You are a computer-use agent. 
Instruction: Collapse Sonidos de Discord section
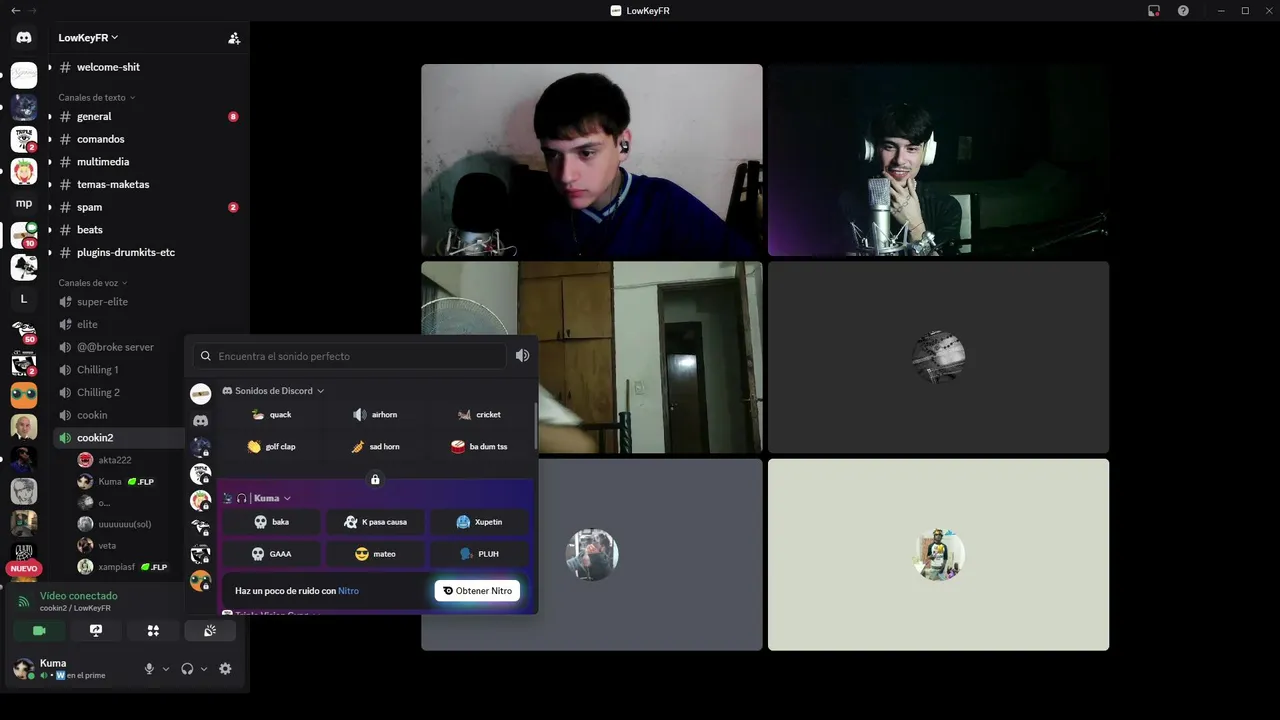273,391
